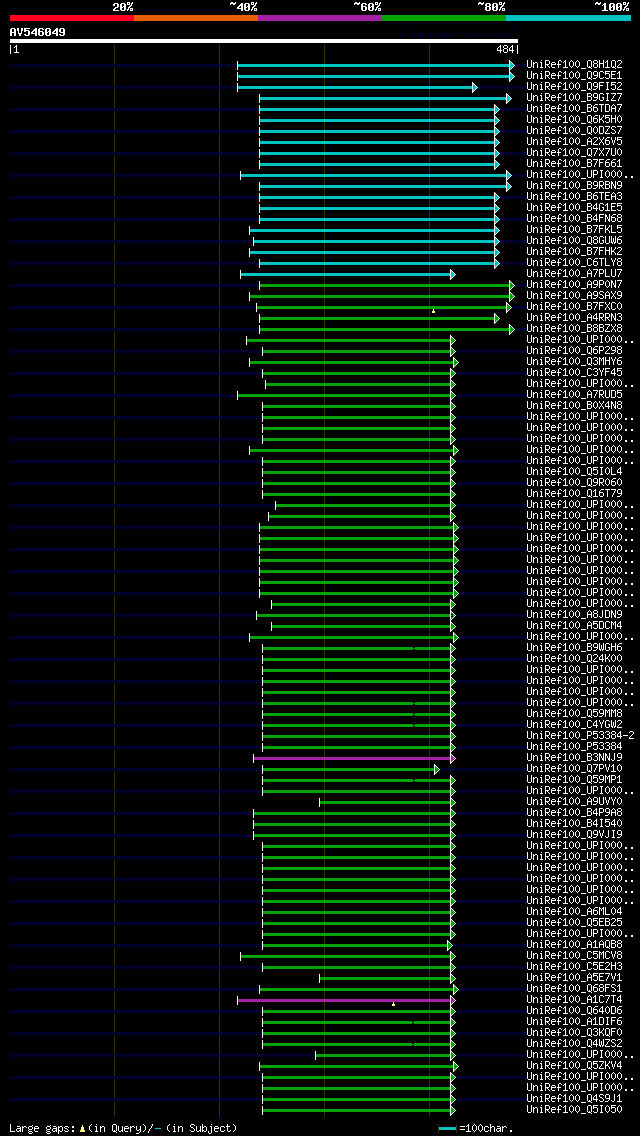Click the purple ~60% identity legend segment
Screen dimensions: 640x1136
(x=320, y=17)
